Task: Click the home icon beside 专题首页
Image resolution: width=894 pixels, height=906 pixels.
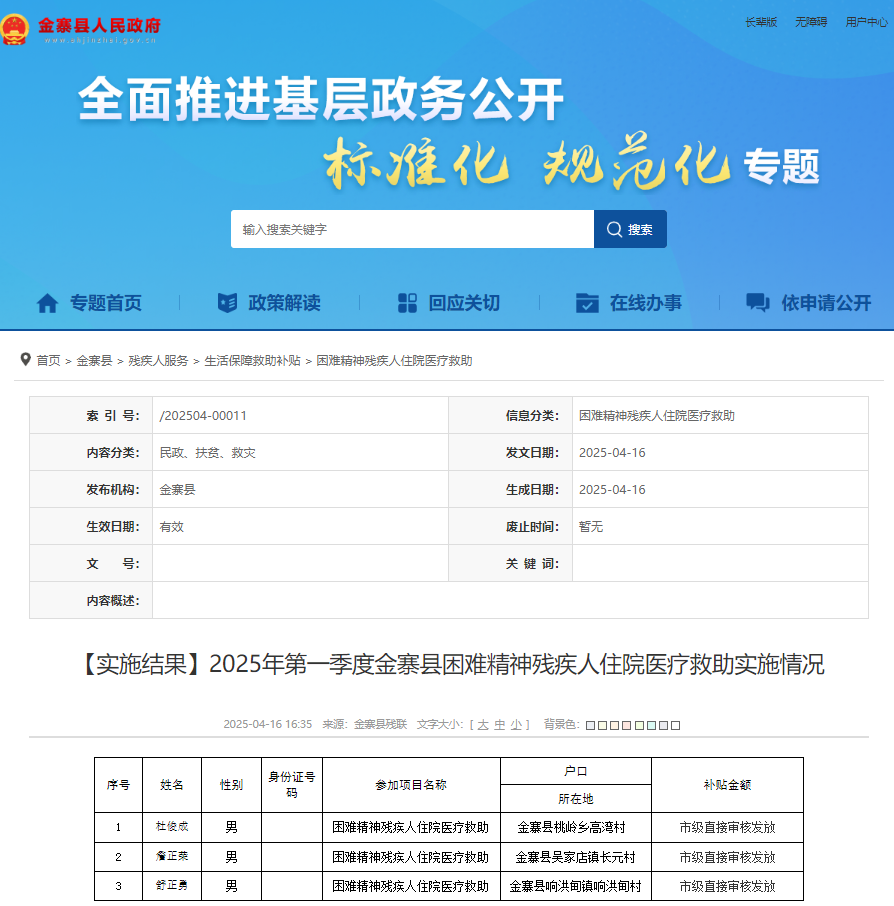Action: click(x=47, y=303)
